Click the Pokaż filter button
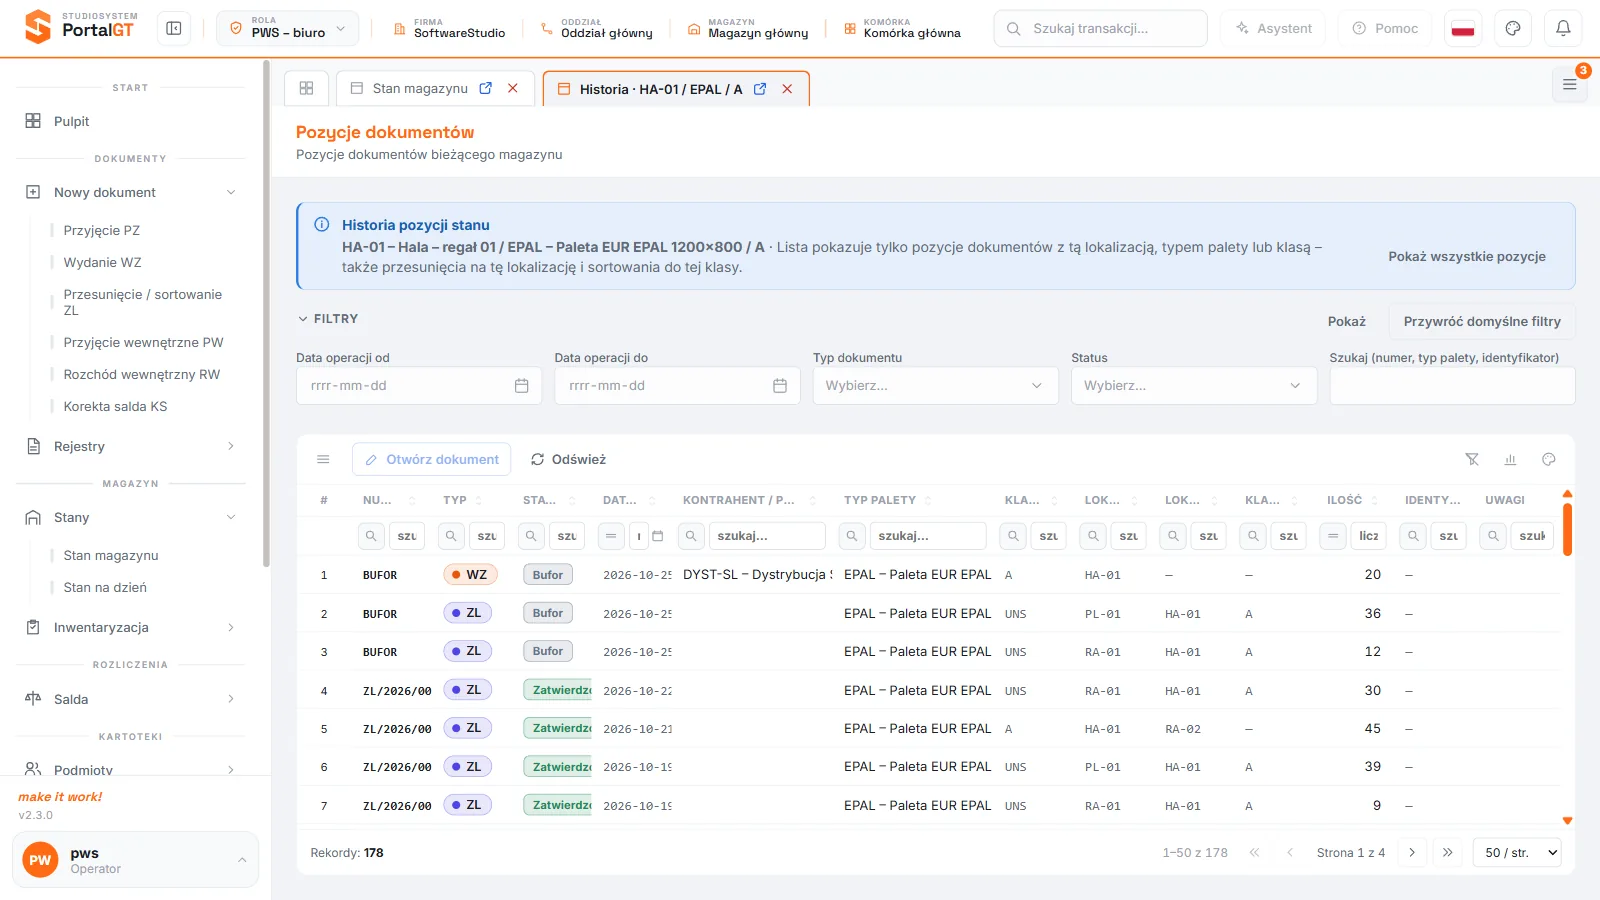The height and width of the screenshot is (900, 1600). pos(1346,321)
